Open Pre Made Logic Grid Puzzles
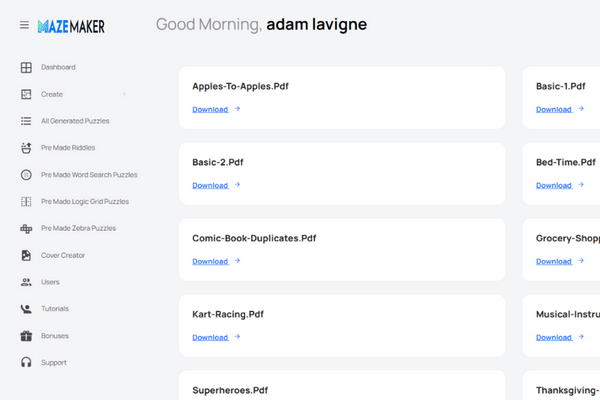The width and height of the screenshot is (600, 400). pos(84,202)
